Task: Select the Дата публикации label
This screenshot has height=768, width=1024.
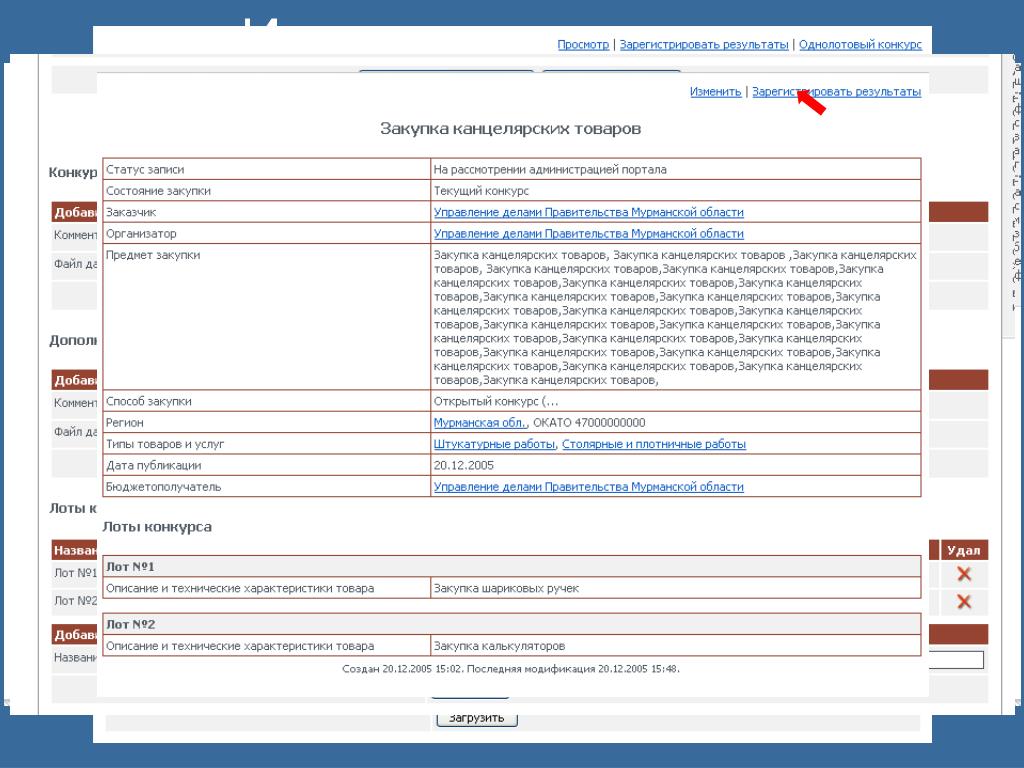Action: point(153,466)
